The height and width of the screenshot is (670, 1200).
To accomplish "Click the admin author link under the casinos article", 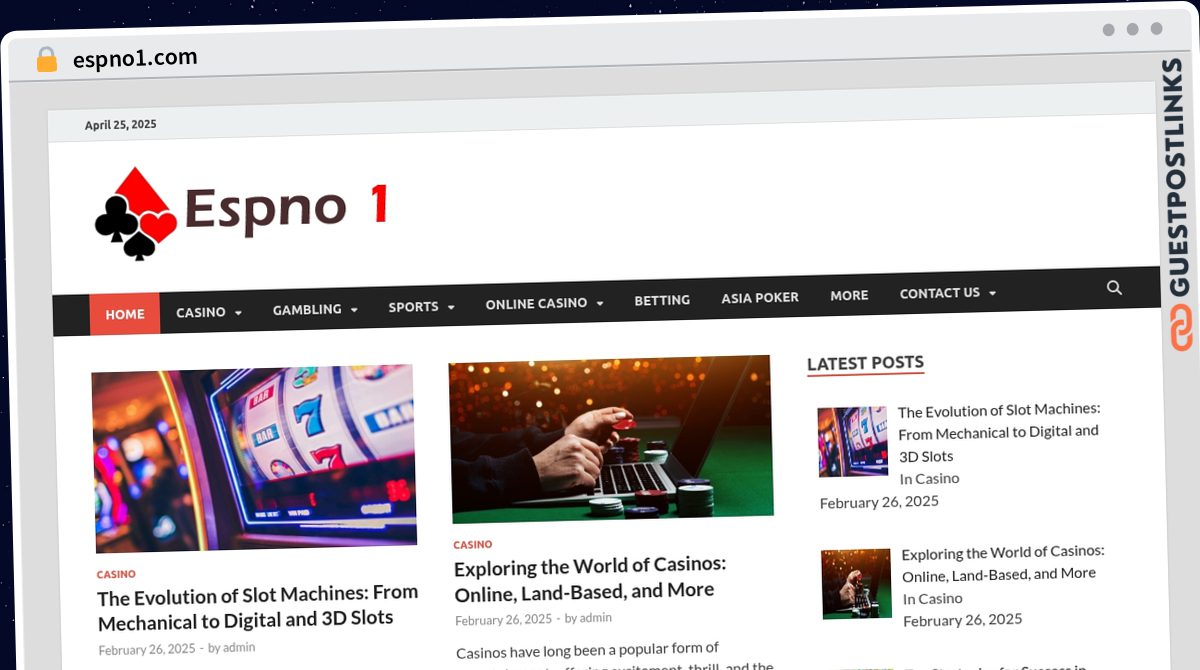I will [596, 618].
